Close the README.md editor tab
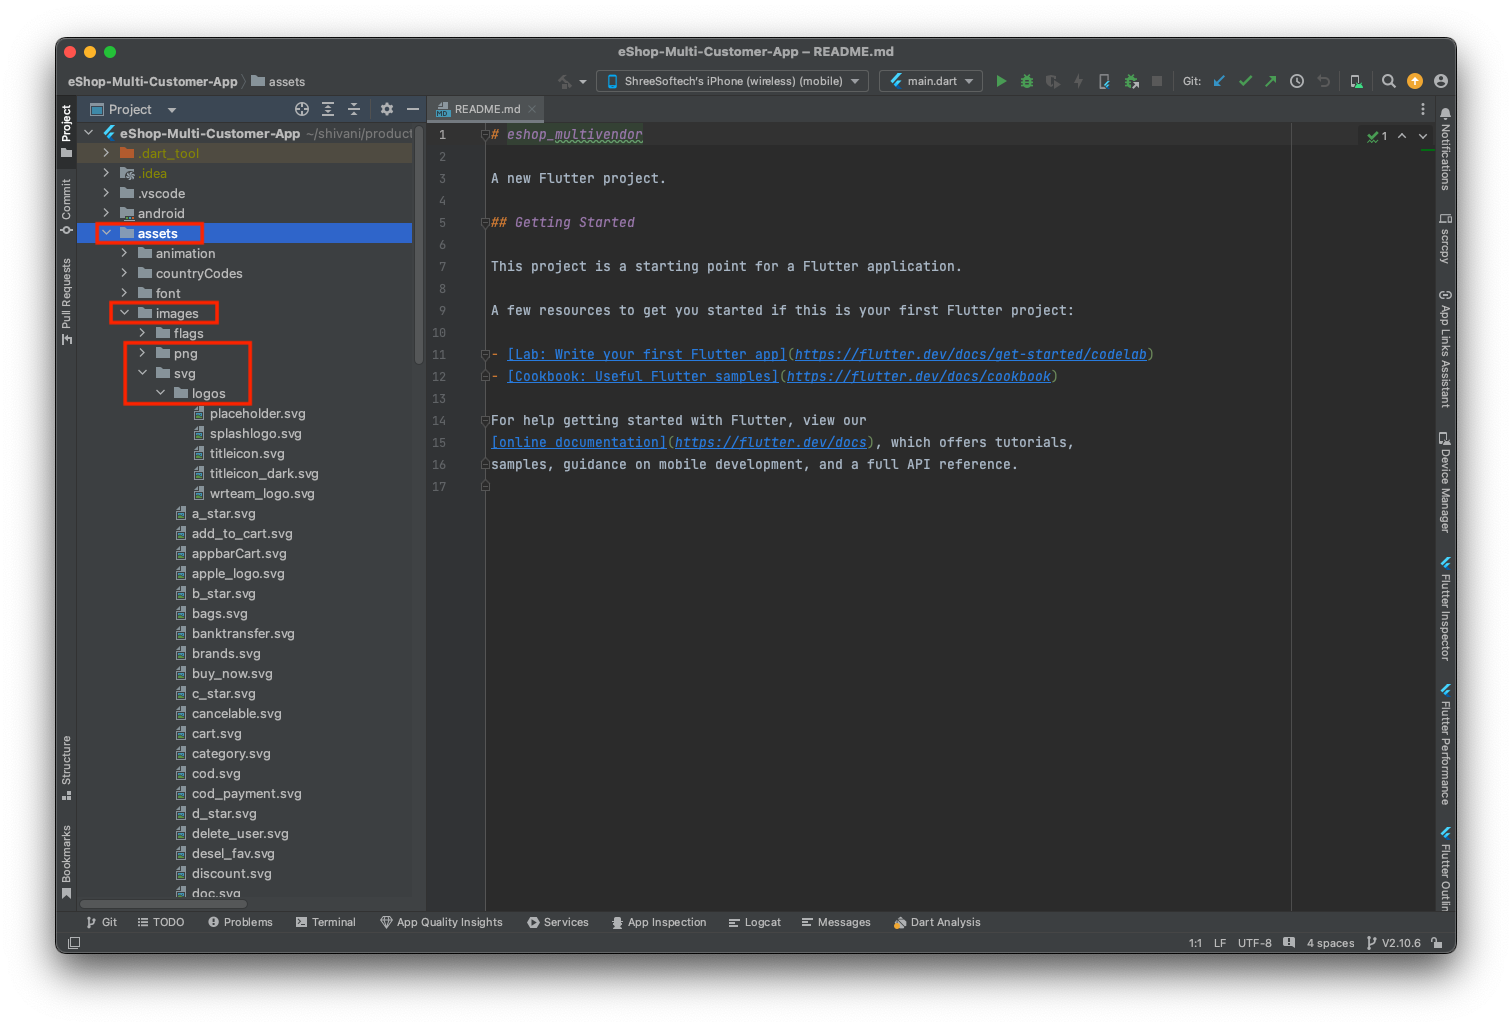Screen dimensions: 1512x1027 point(532,109)
